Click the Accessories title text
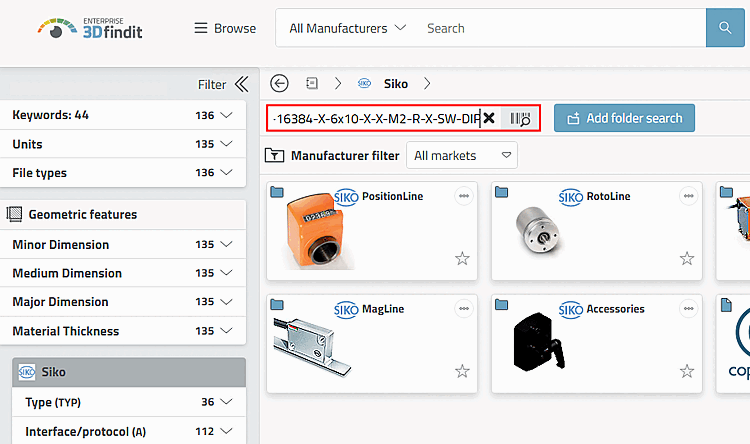 point(616,309)
